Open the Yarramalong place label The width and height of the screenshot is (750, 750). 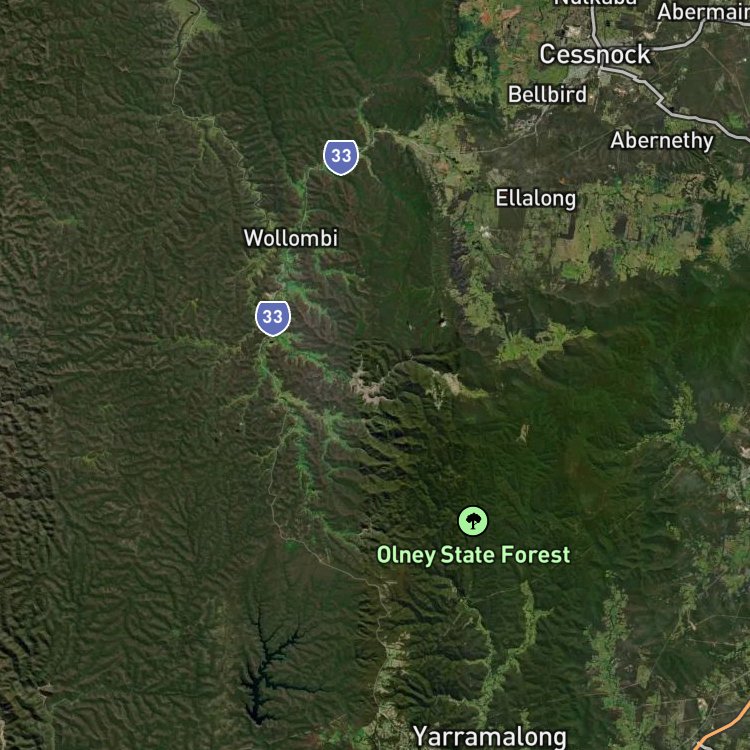489,737
